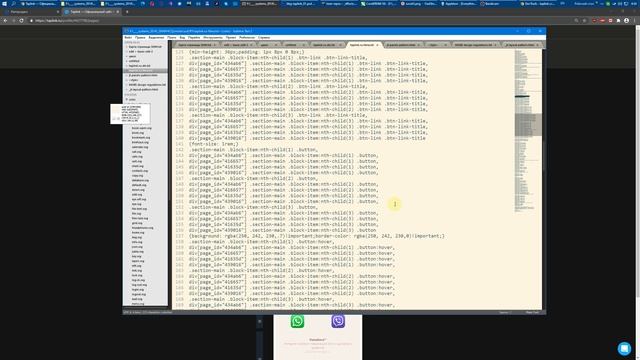The width and height of the screenshot is (640, 360).
Task: Open the Проект menu
Action: (231, 38)
